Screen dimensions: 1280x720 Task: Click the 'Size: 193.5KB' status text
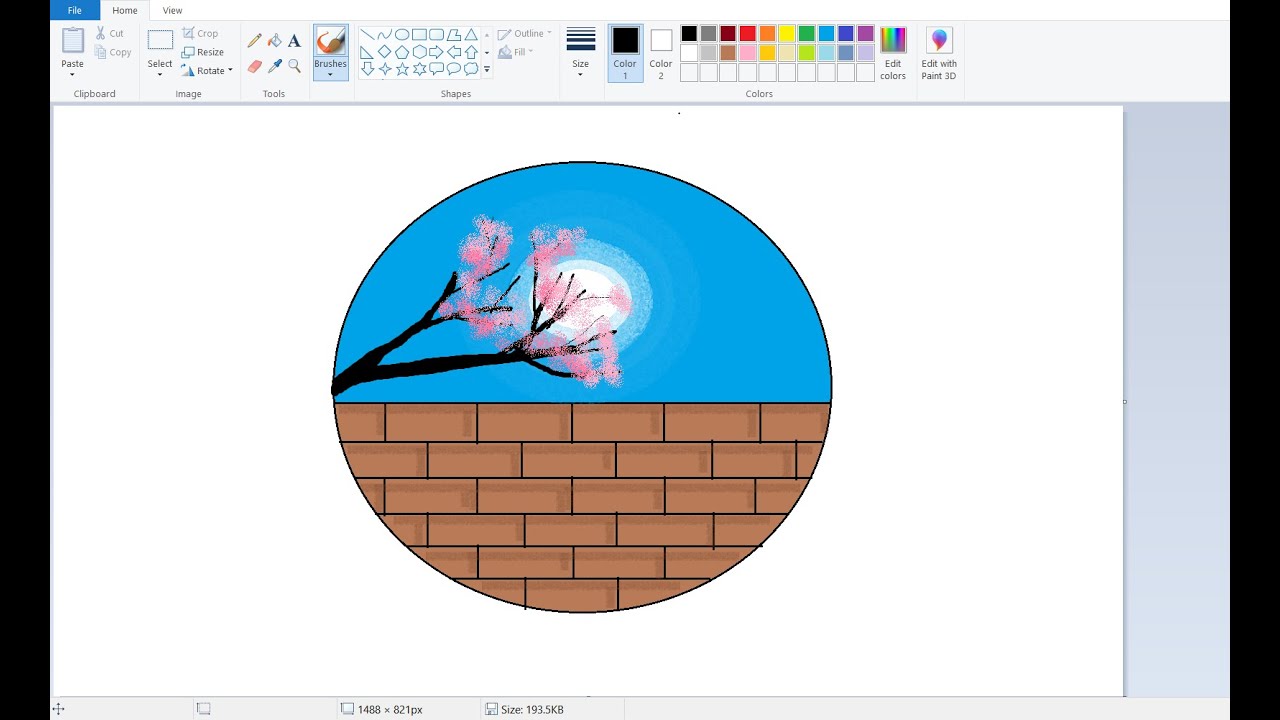532,709
